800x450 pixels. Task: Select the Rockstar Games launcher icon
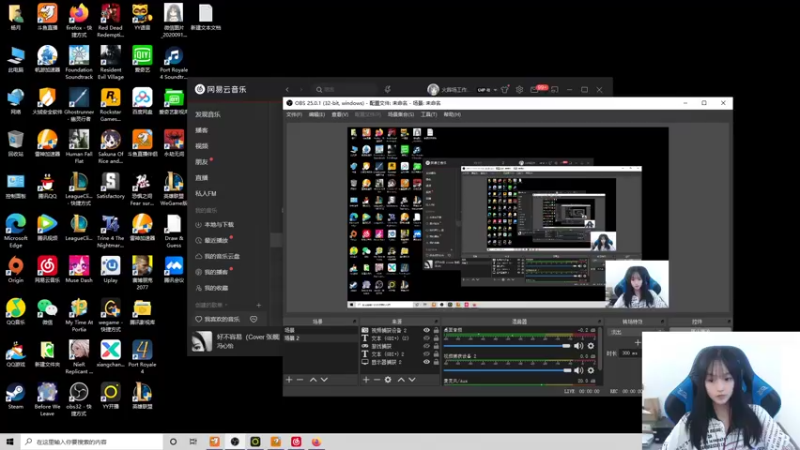110,105
